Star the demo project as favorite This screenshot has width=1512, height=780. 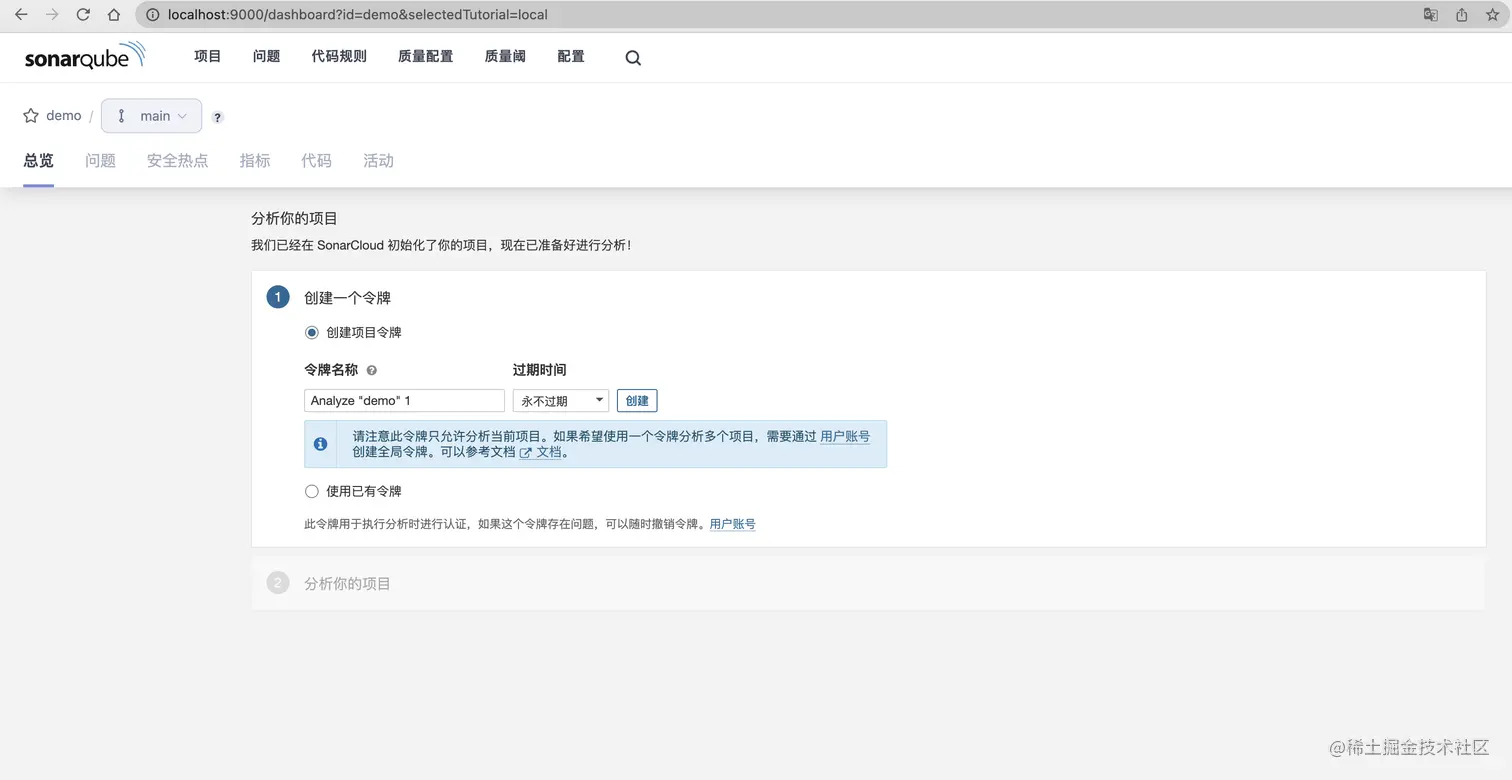click(x=31, y=116)
